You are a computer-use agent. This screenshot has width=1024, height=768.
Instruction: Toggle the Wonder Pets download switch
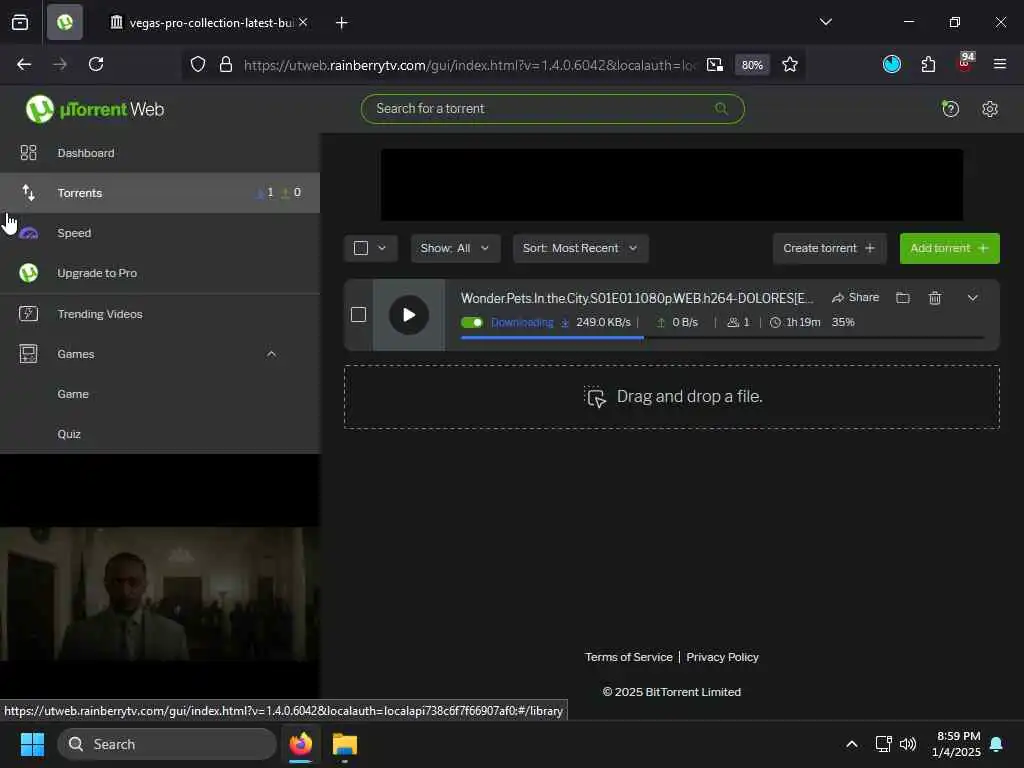tap(472, 323)
